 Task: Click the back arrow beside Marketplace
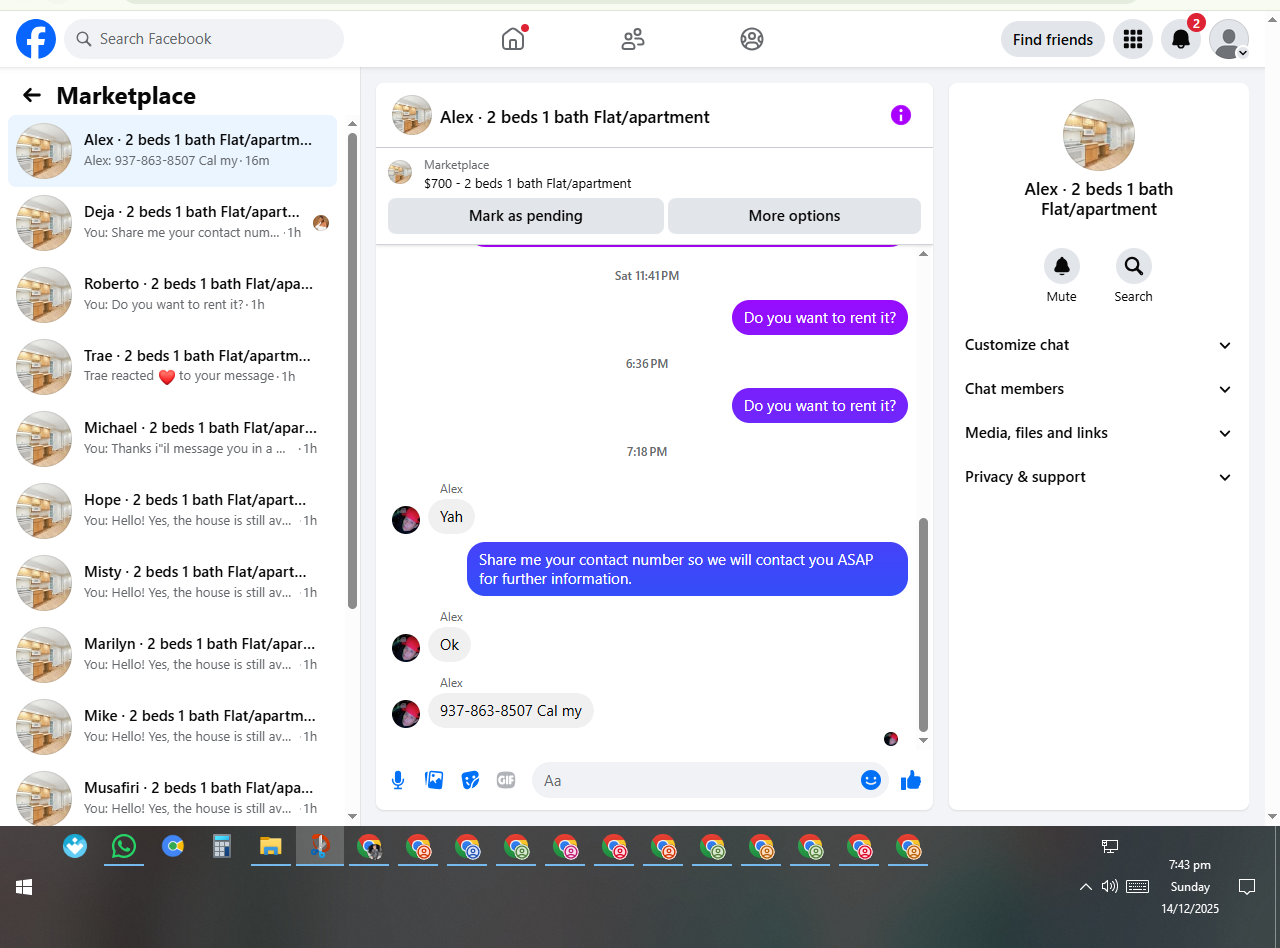click(x=32, y=95)
